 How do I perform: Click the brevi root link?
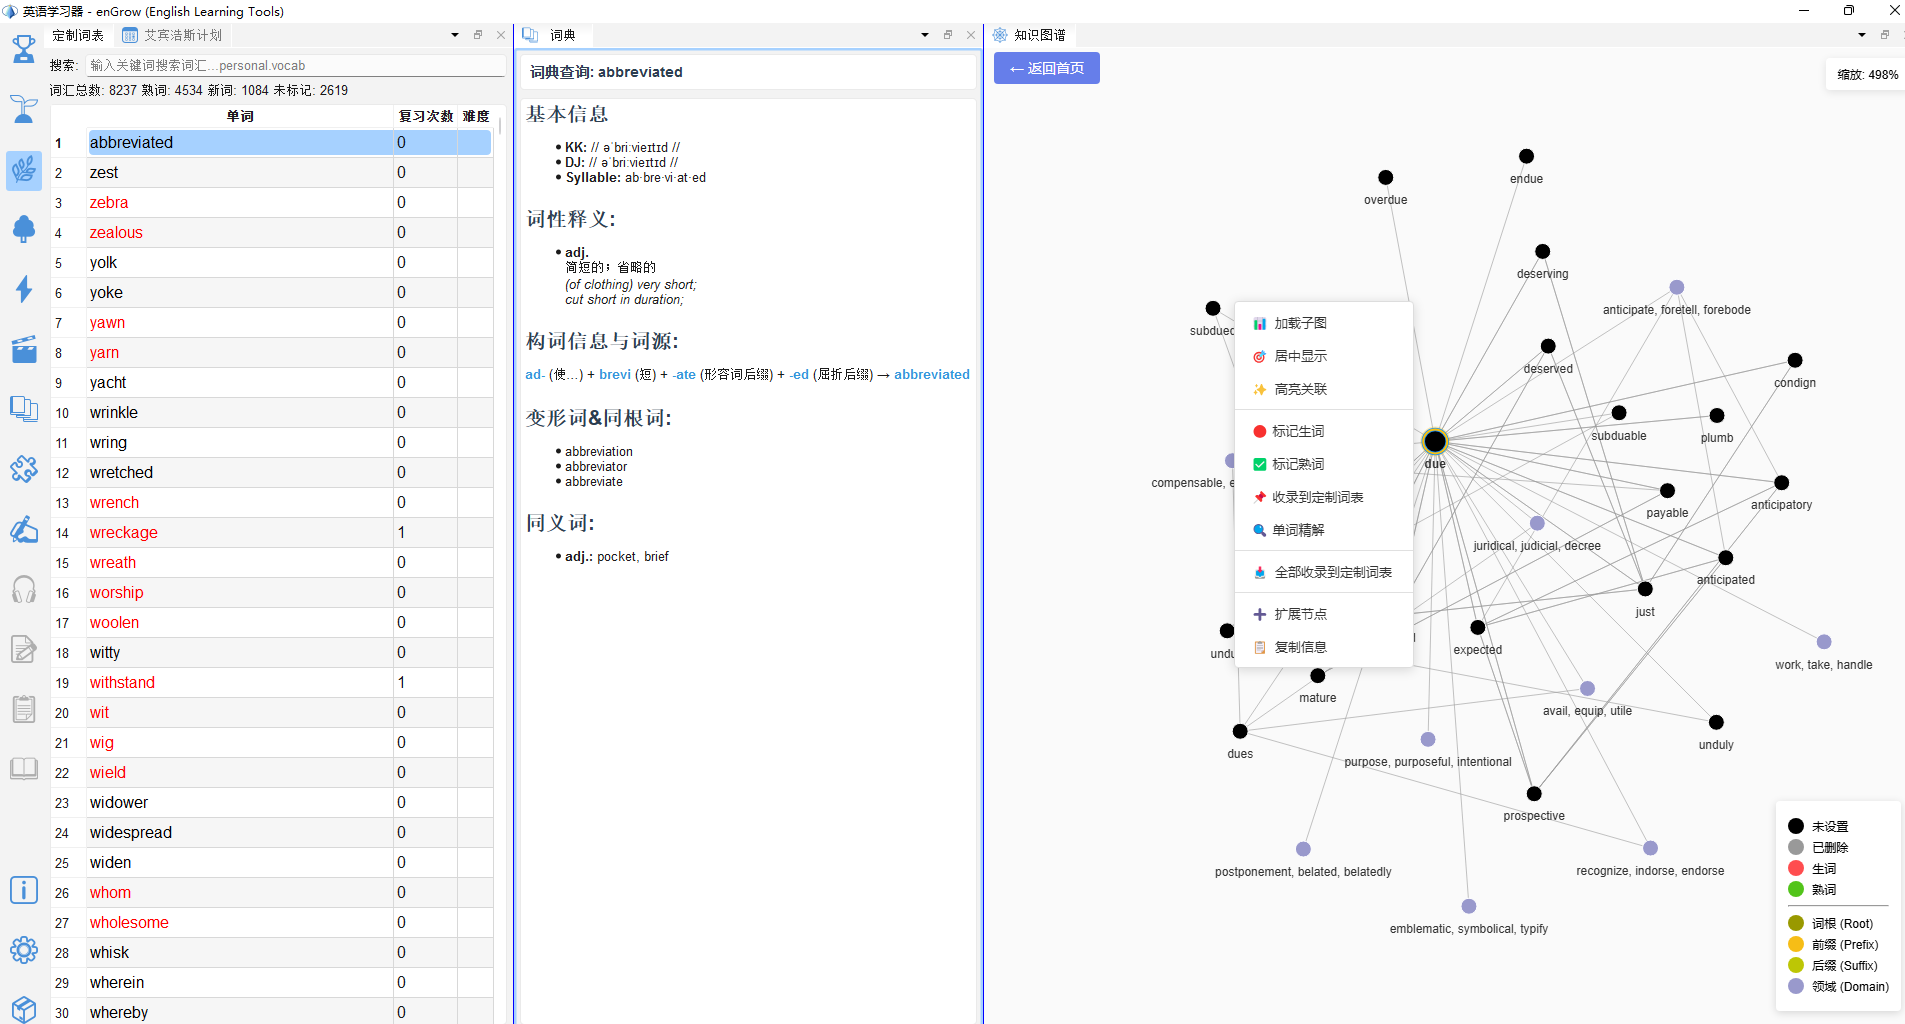[x=615, y=374]
